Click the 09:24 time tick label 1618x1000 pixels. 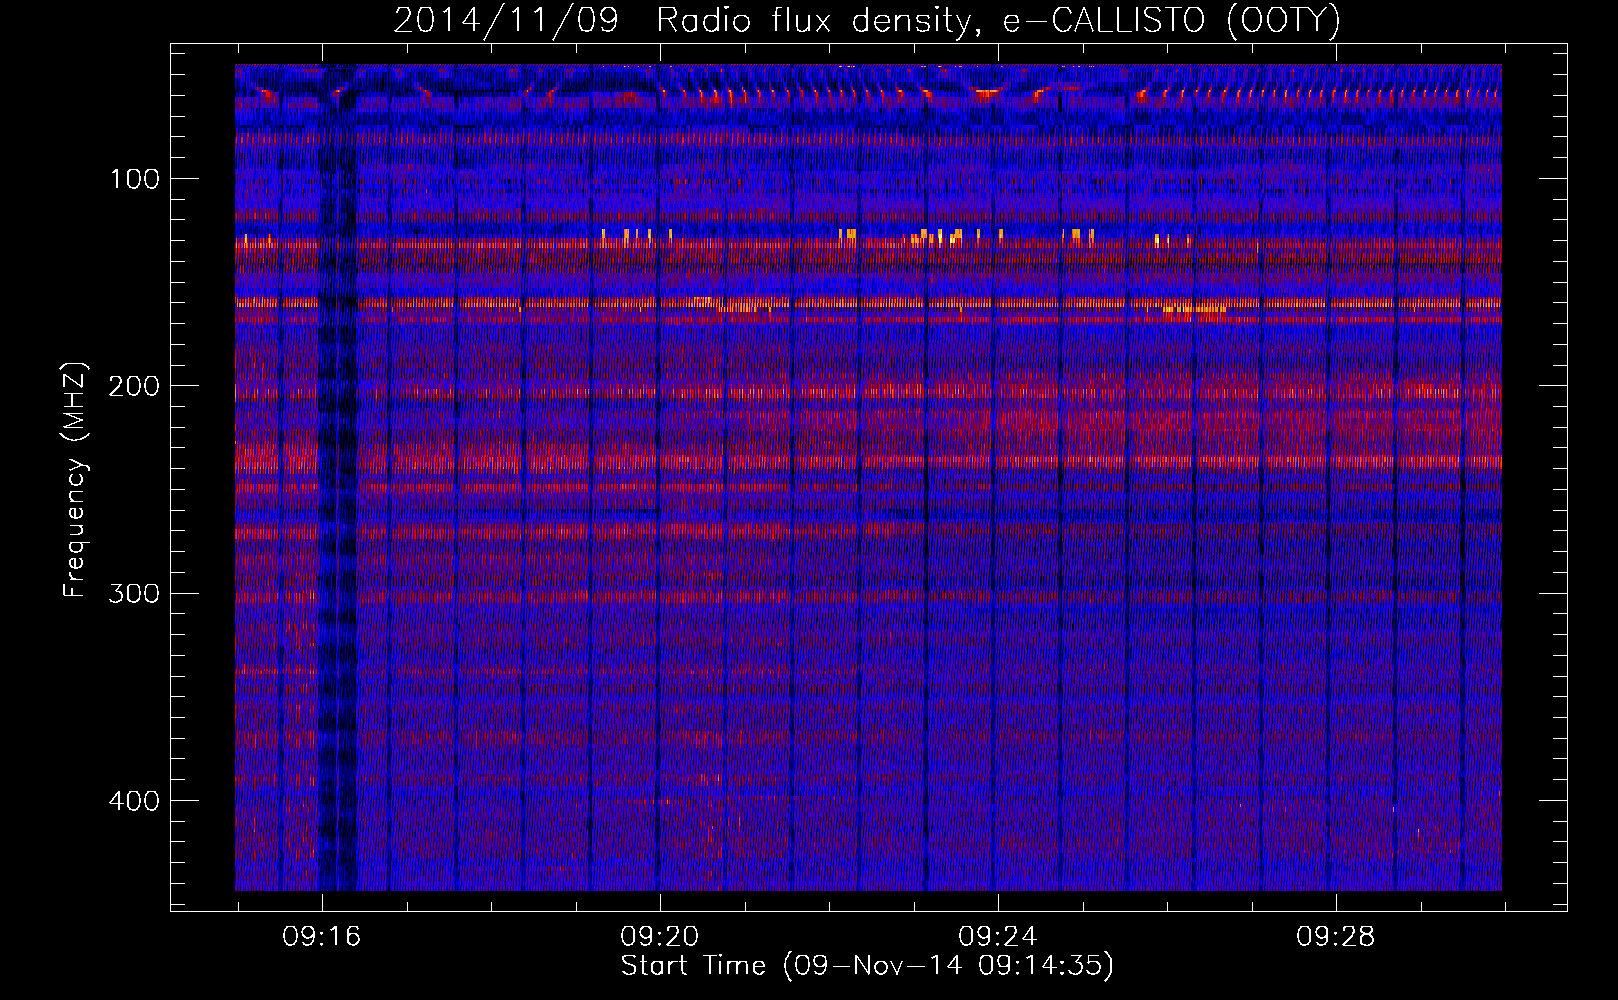[997, 937]
